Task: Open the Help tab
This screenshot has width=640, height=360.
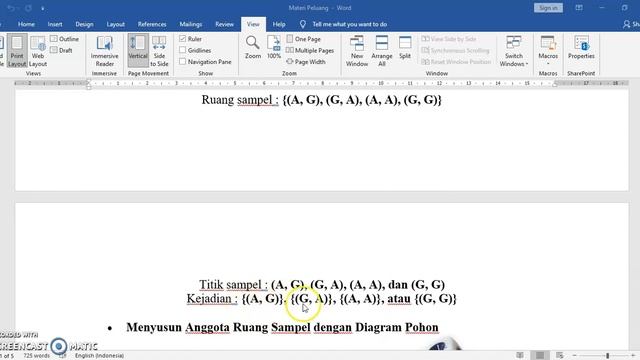Action: [279, 24]
